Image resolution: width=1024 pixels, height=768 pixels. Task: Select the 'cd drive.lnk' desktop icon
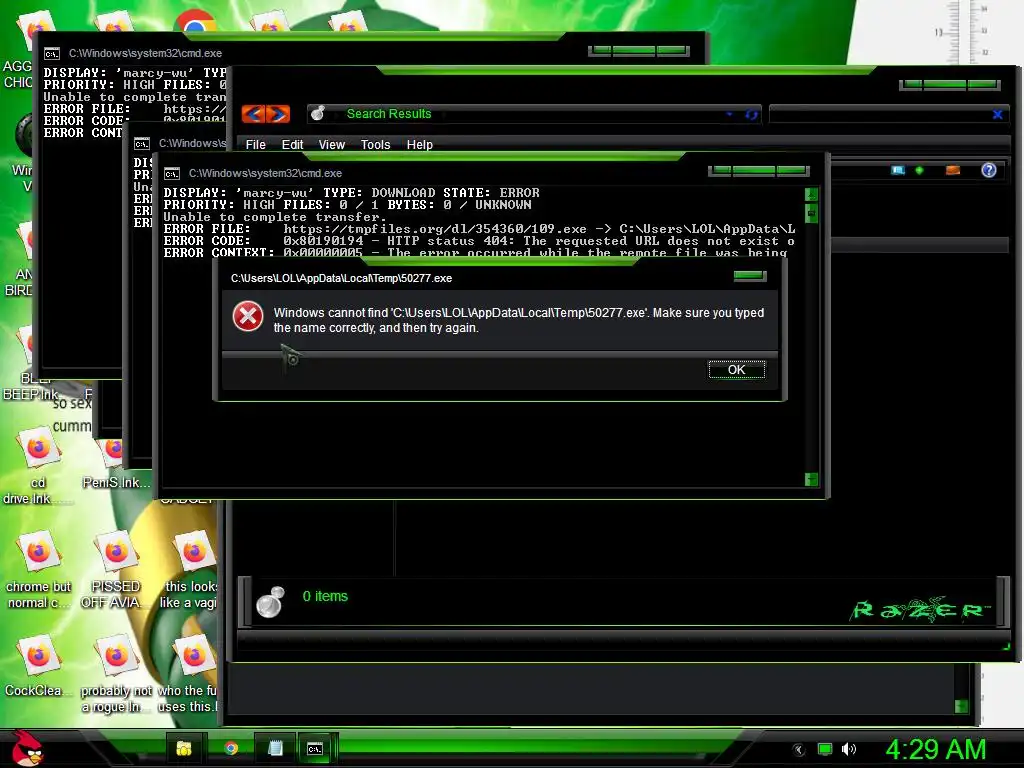[37, 465]
